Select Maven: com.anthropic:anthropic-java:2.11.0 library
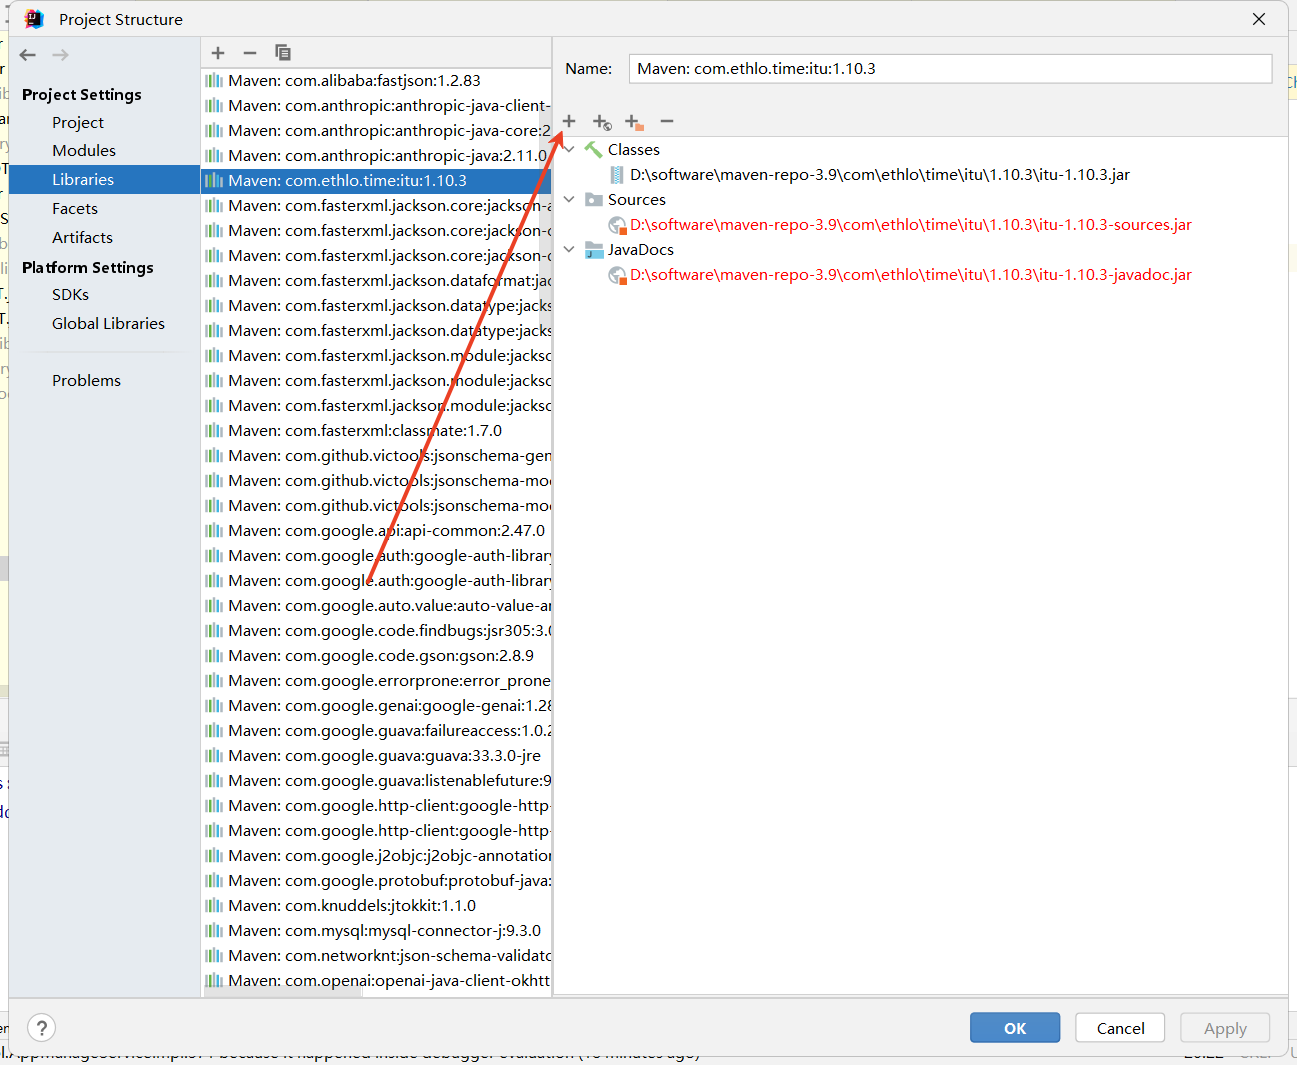The image size is (1297, 1065). coord(376,155)
